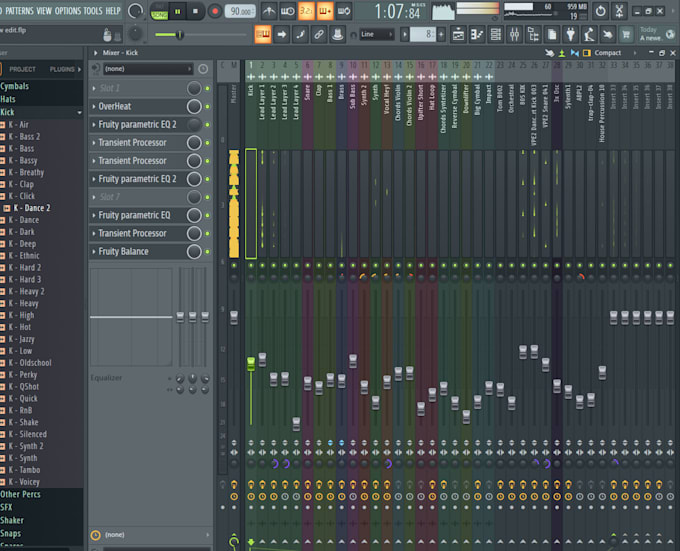Viewport: 680px width, 551px height.
Task: Click the Master track volume fader
Action: [x=234, y=317]
